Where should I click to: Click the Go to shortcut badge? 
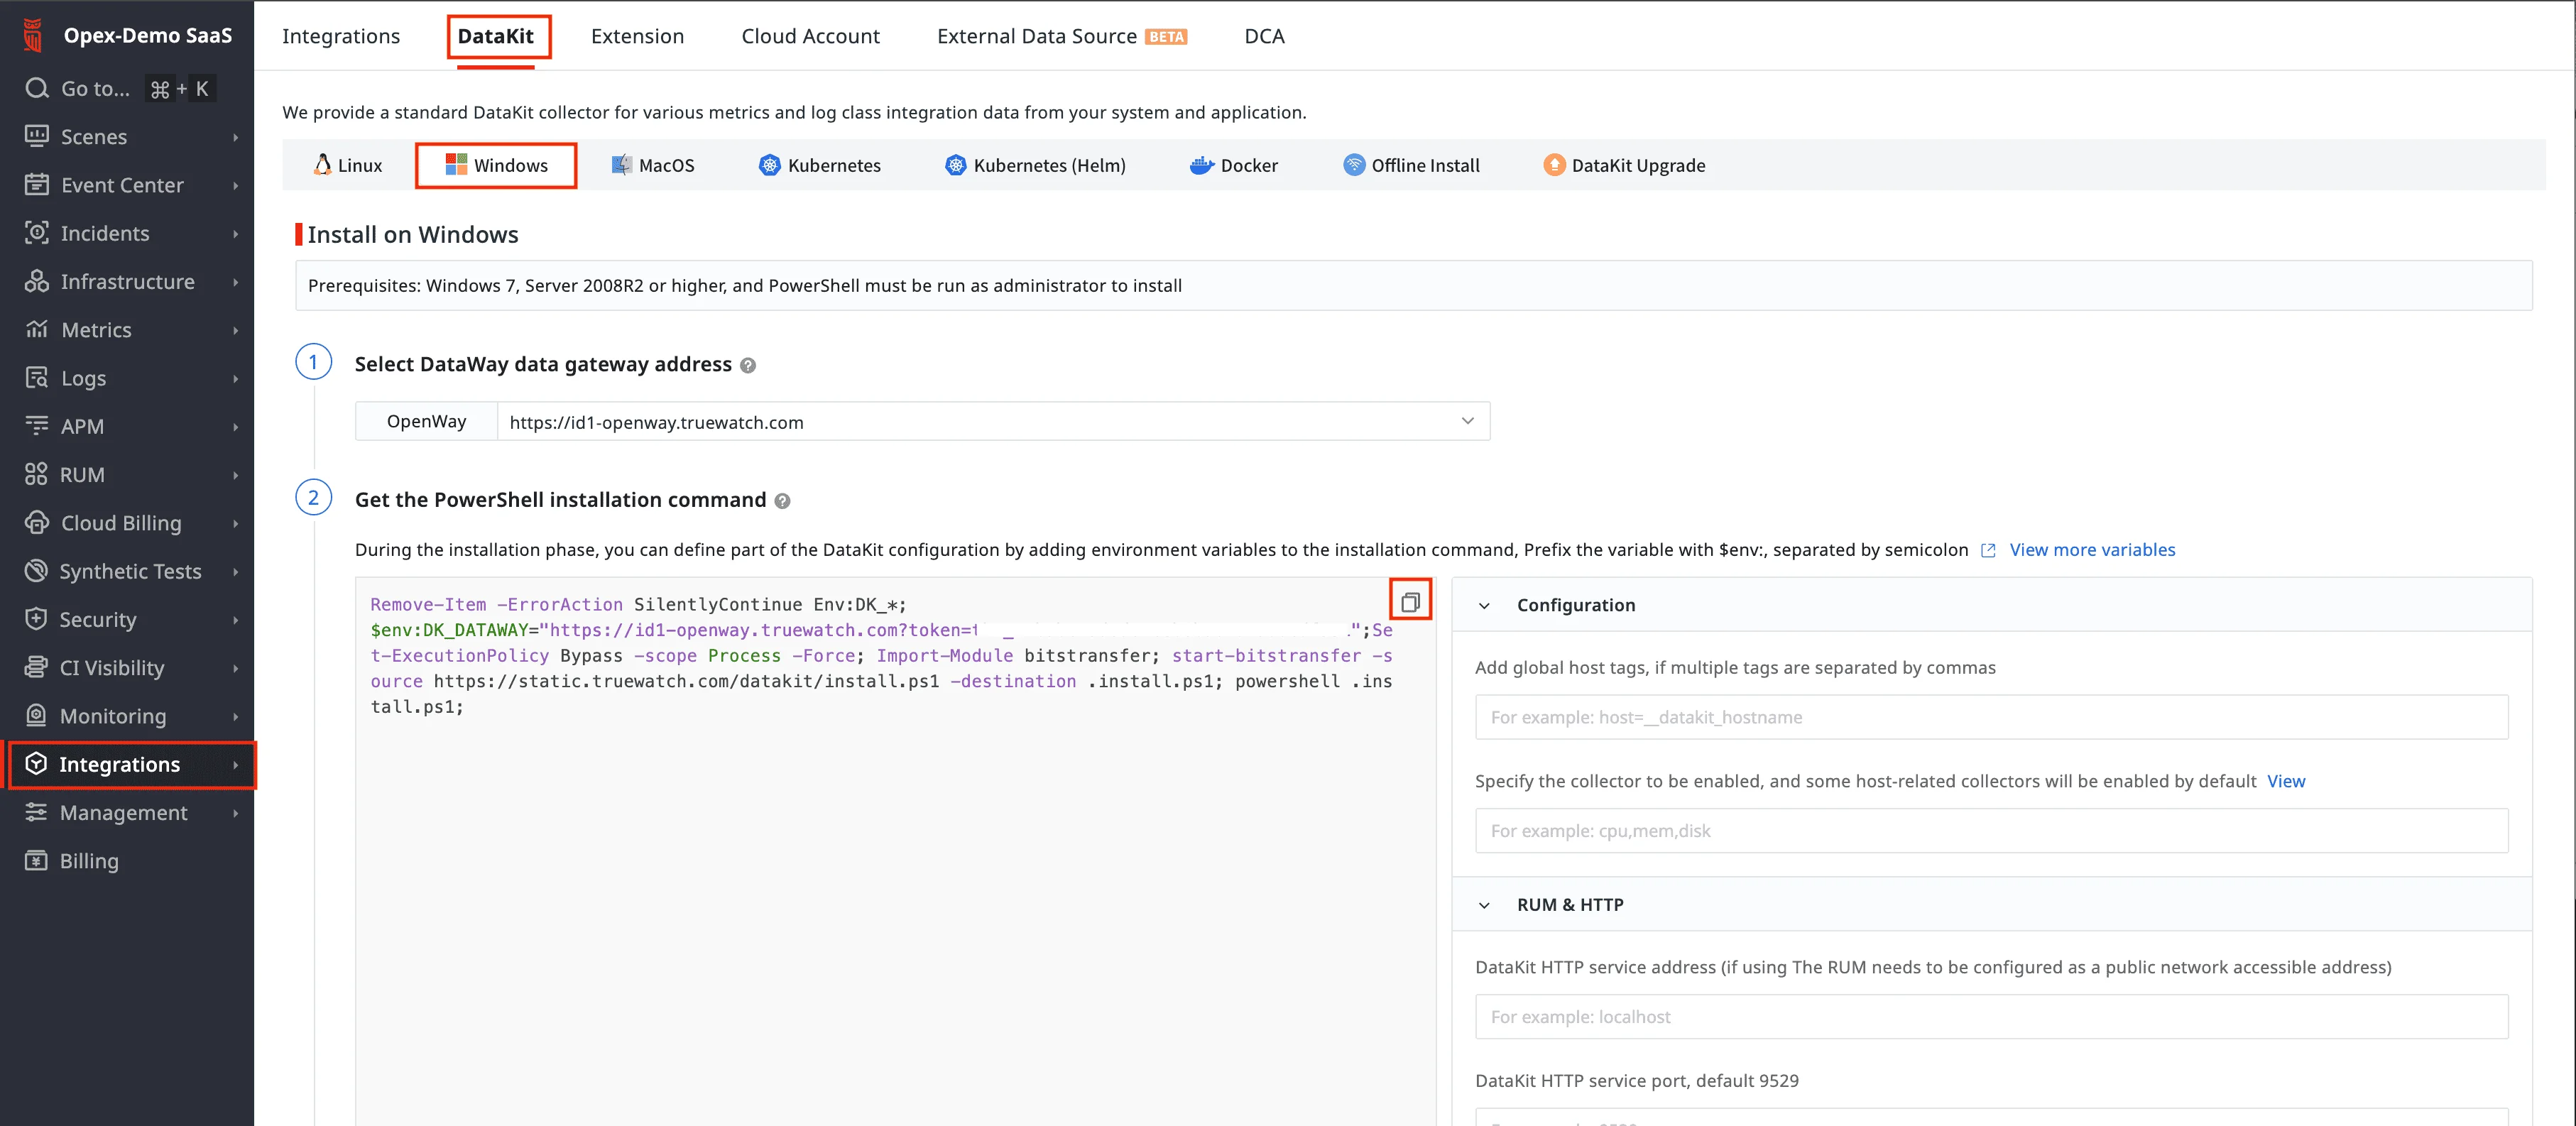pos(181,89)
